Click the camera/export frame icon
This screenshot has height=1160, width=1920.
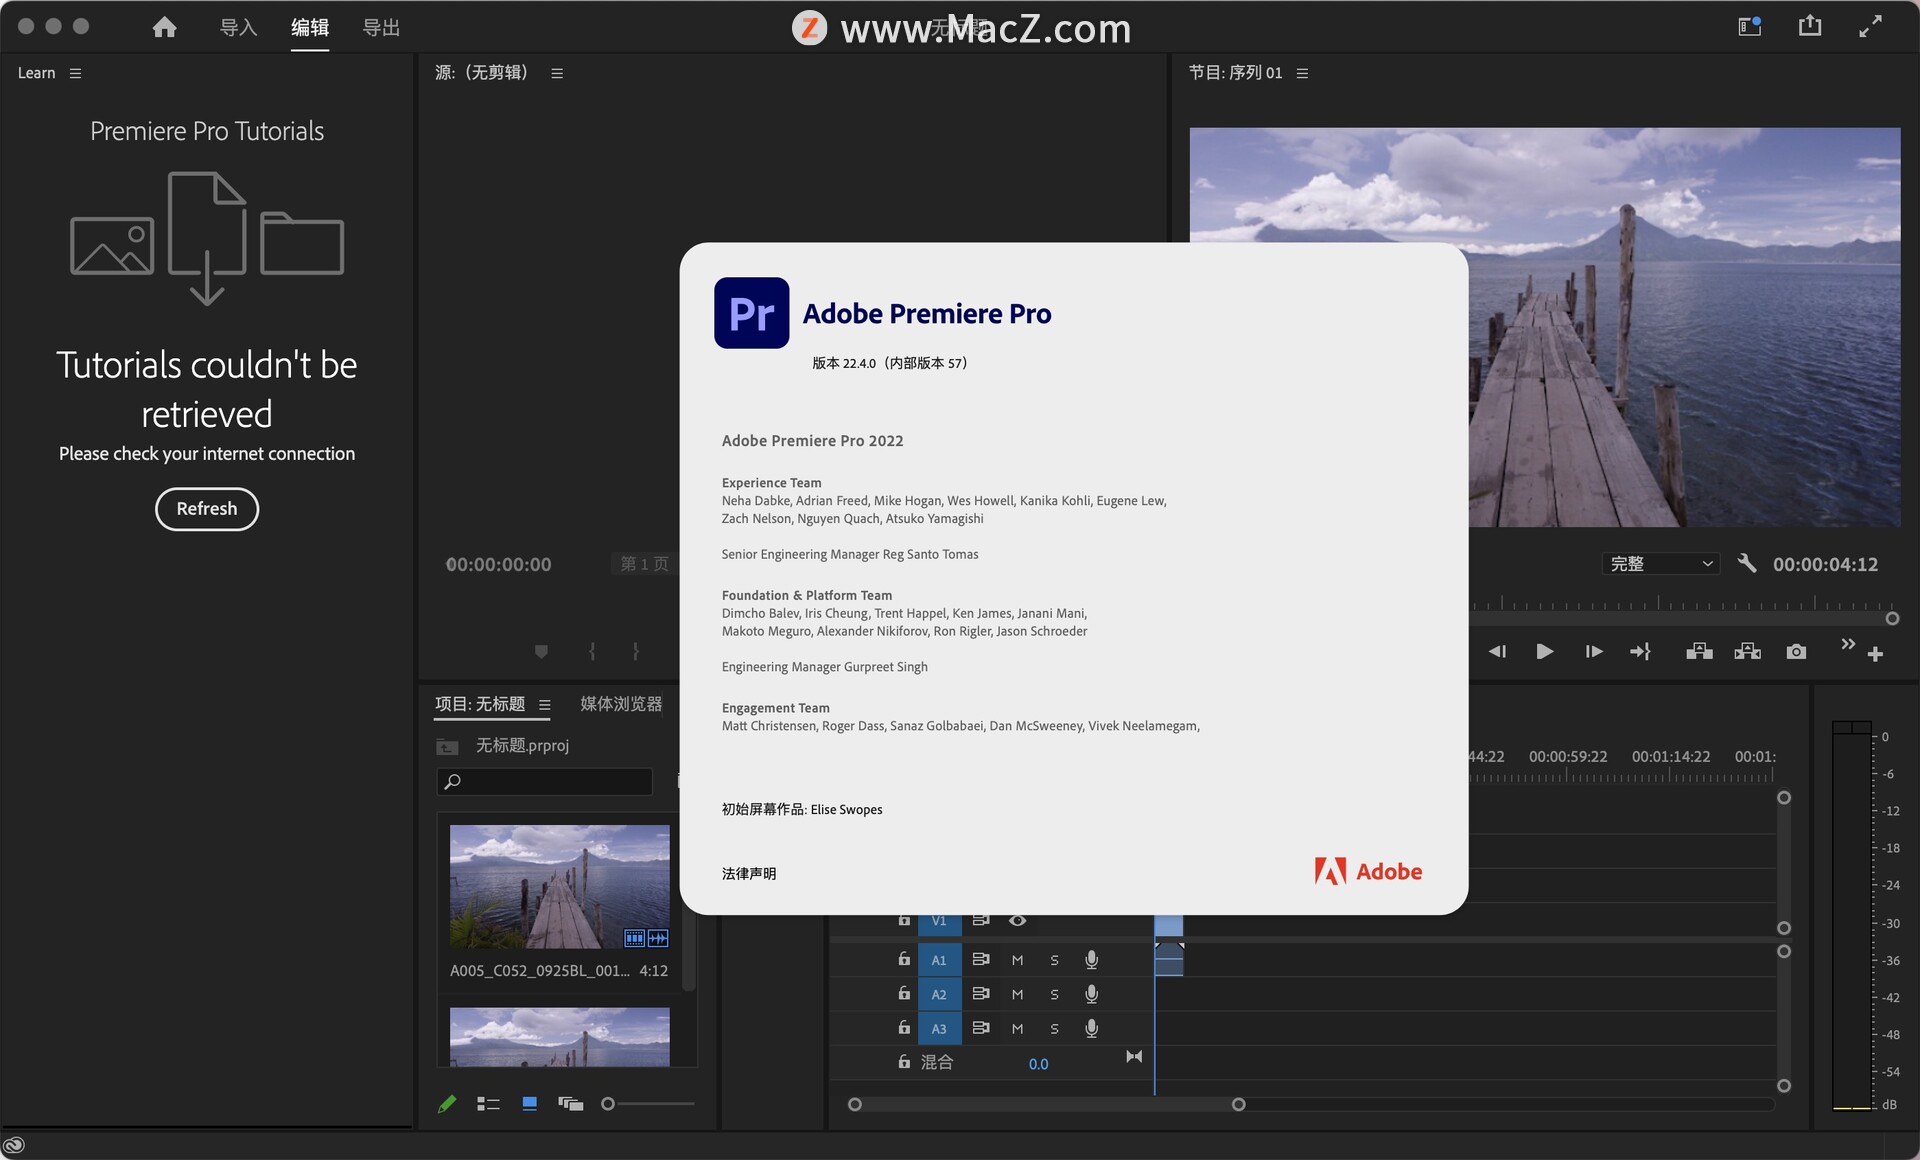tap(1799, 651)
